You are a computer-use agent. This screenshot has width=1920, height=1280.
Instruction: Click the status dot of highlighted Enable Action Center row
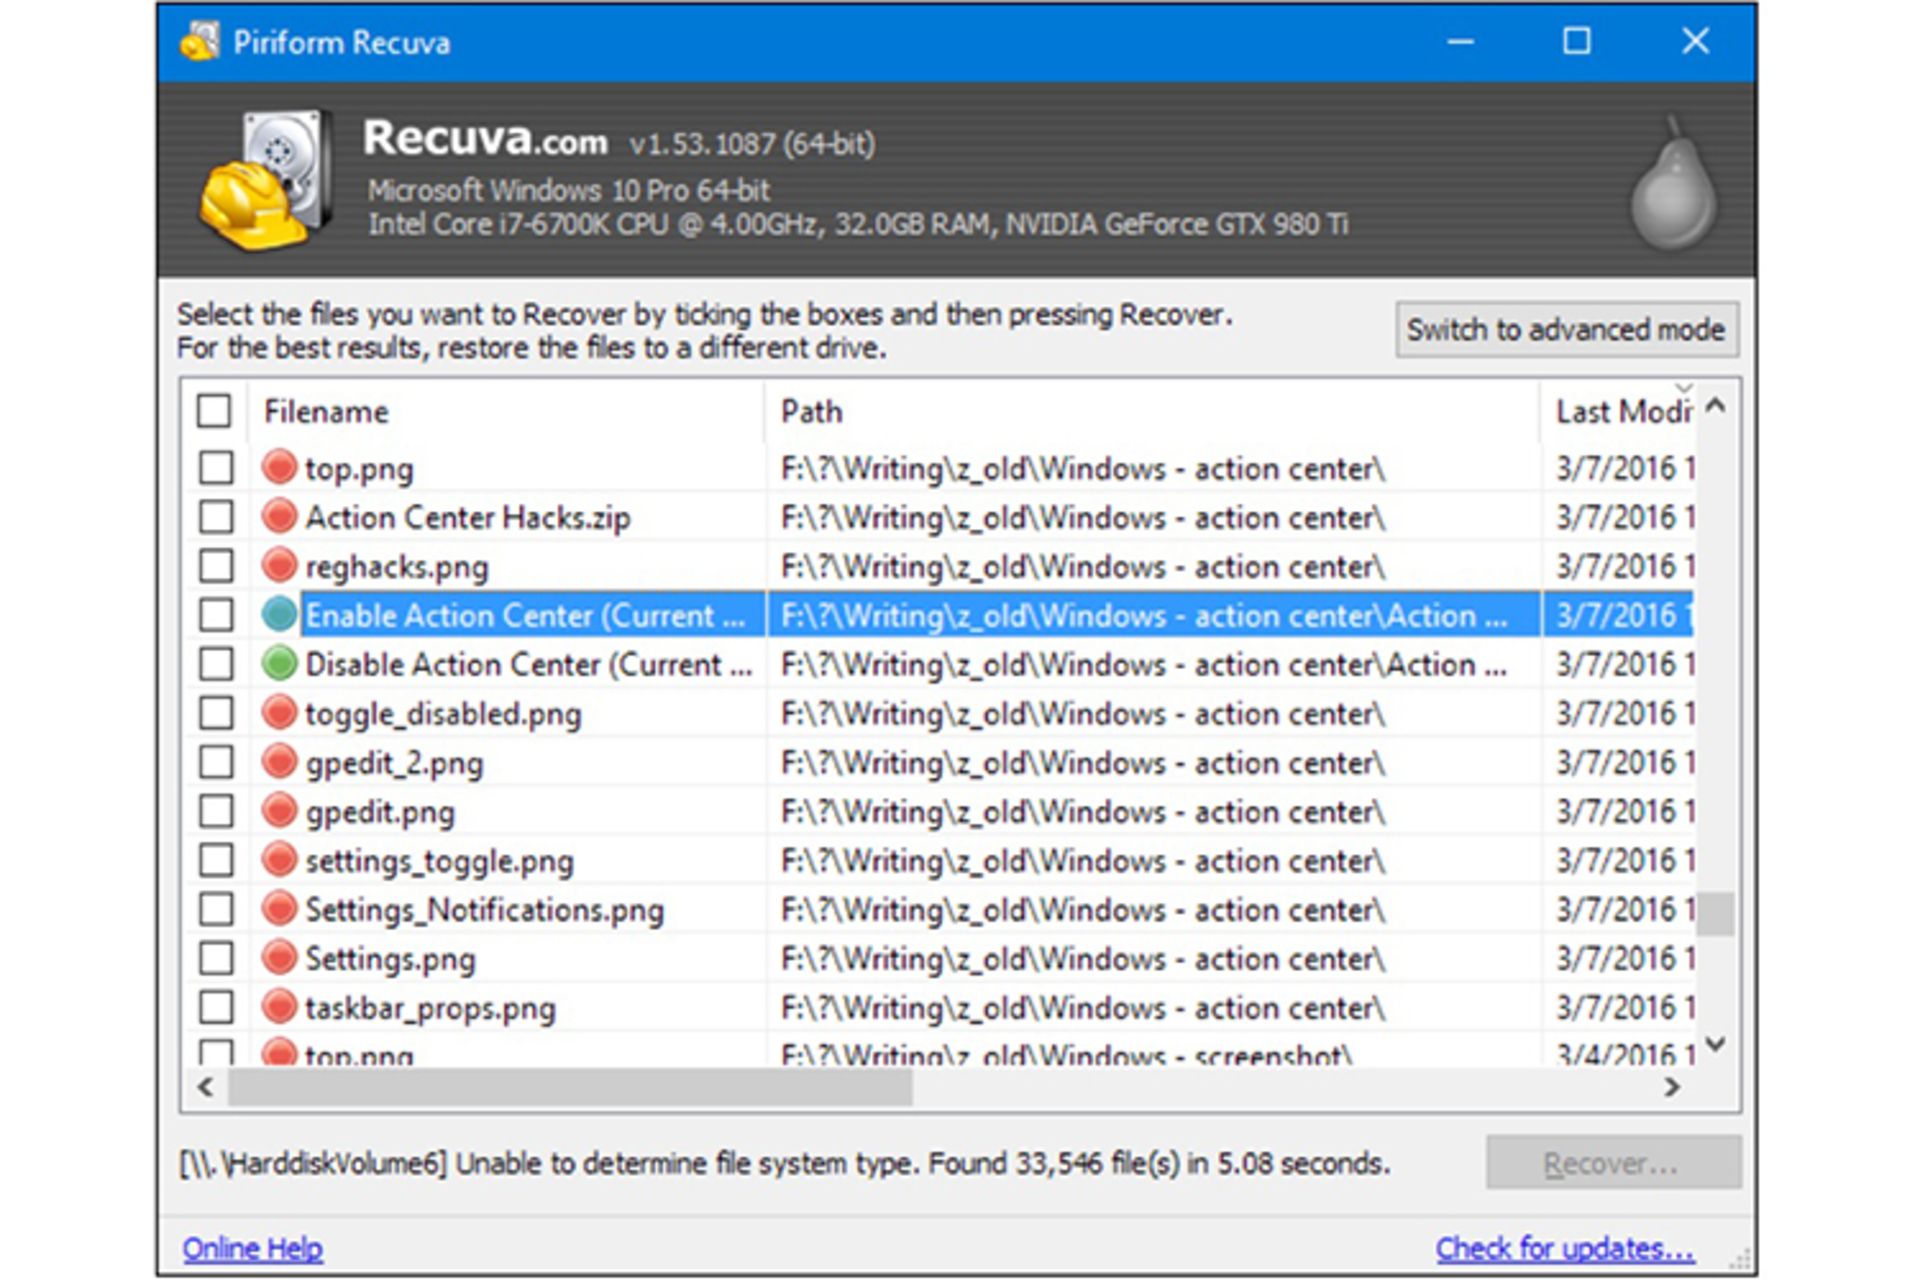[x=279, y=614]
